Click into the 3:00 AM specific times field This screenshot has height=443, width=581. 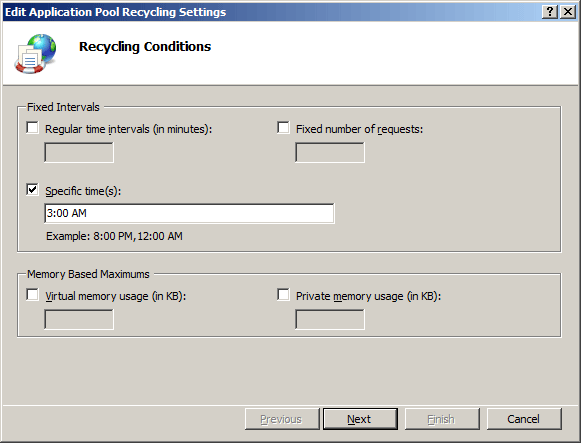coord(189,213)
